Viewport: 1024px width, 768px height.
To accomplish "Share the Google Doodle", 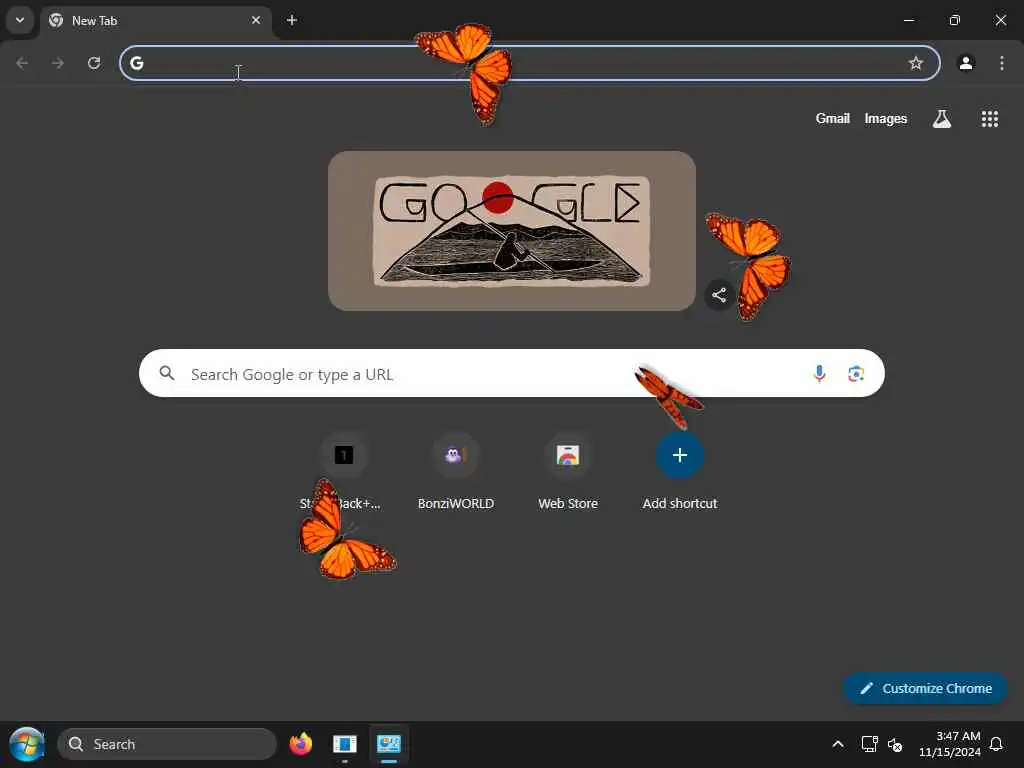I will 719,295.
